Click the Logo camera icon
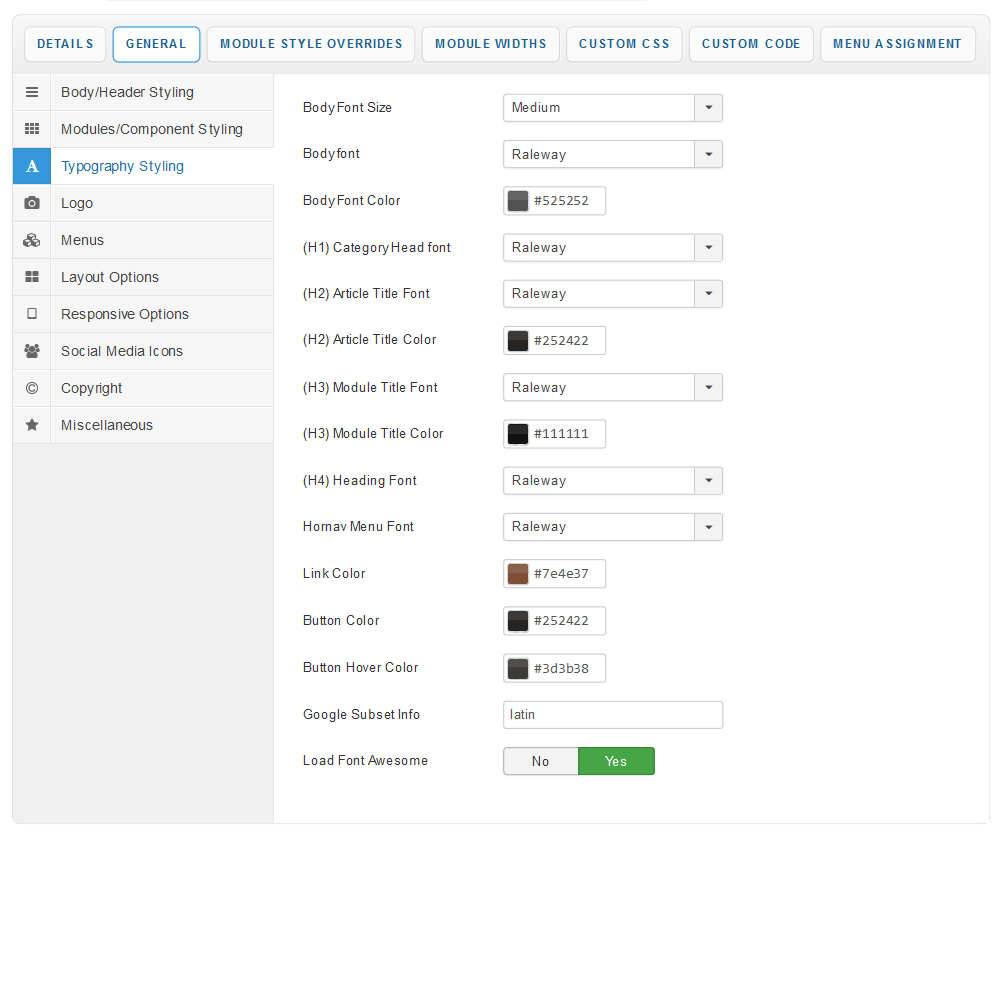Image resolution: width=1005 pixels, height=1005 pixels. [x=32, y=203]
